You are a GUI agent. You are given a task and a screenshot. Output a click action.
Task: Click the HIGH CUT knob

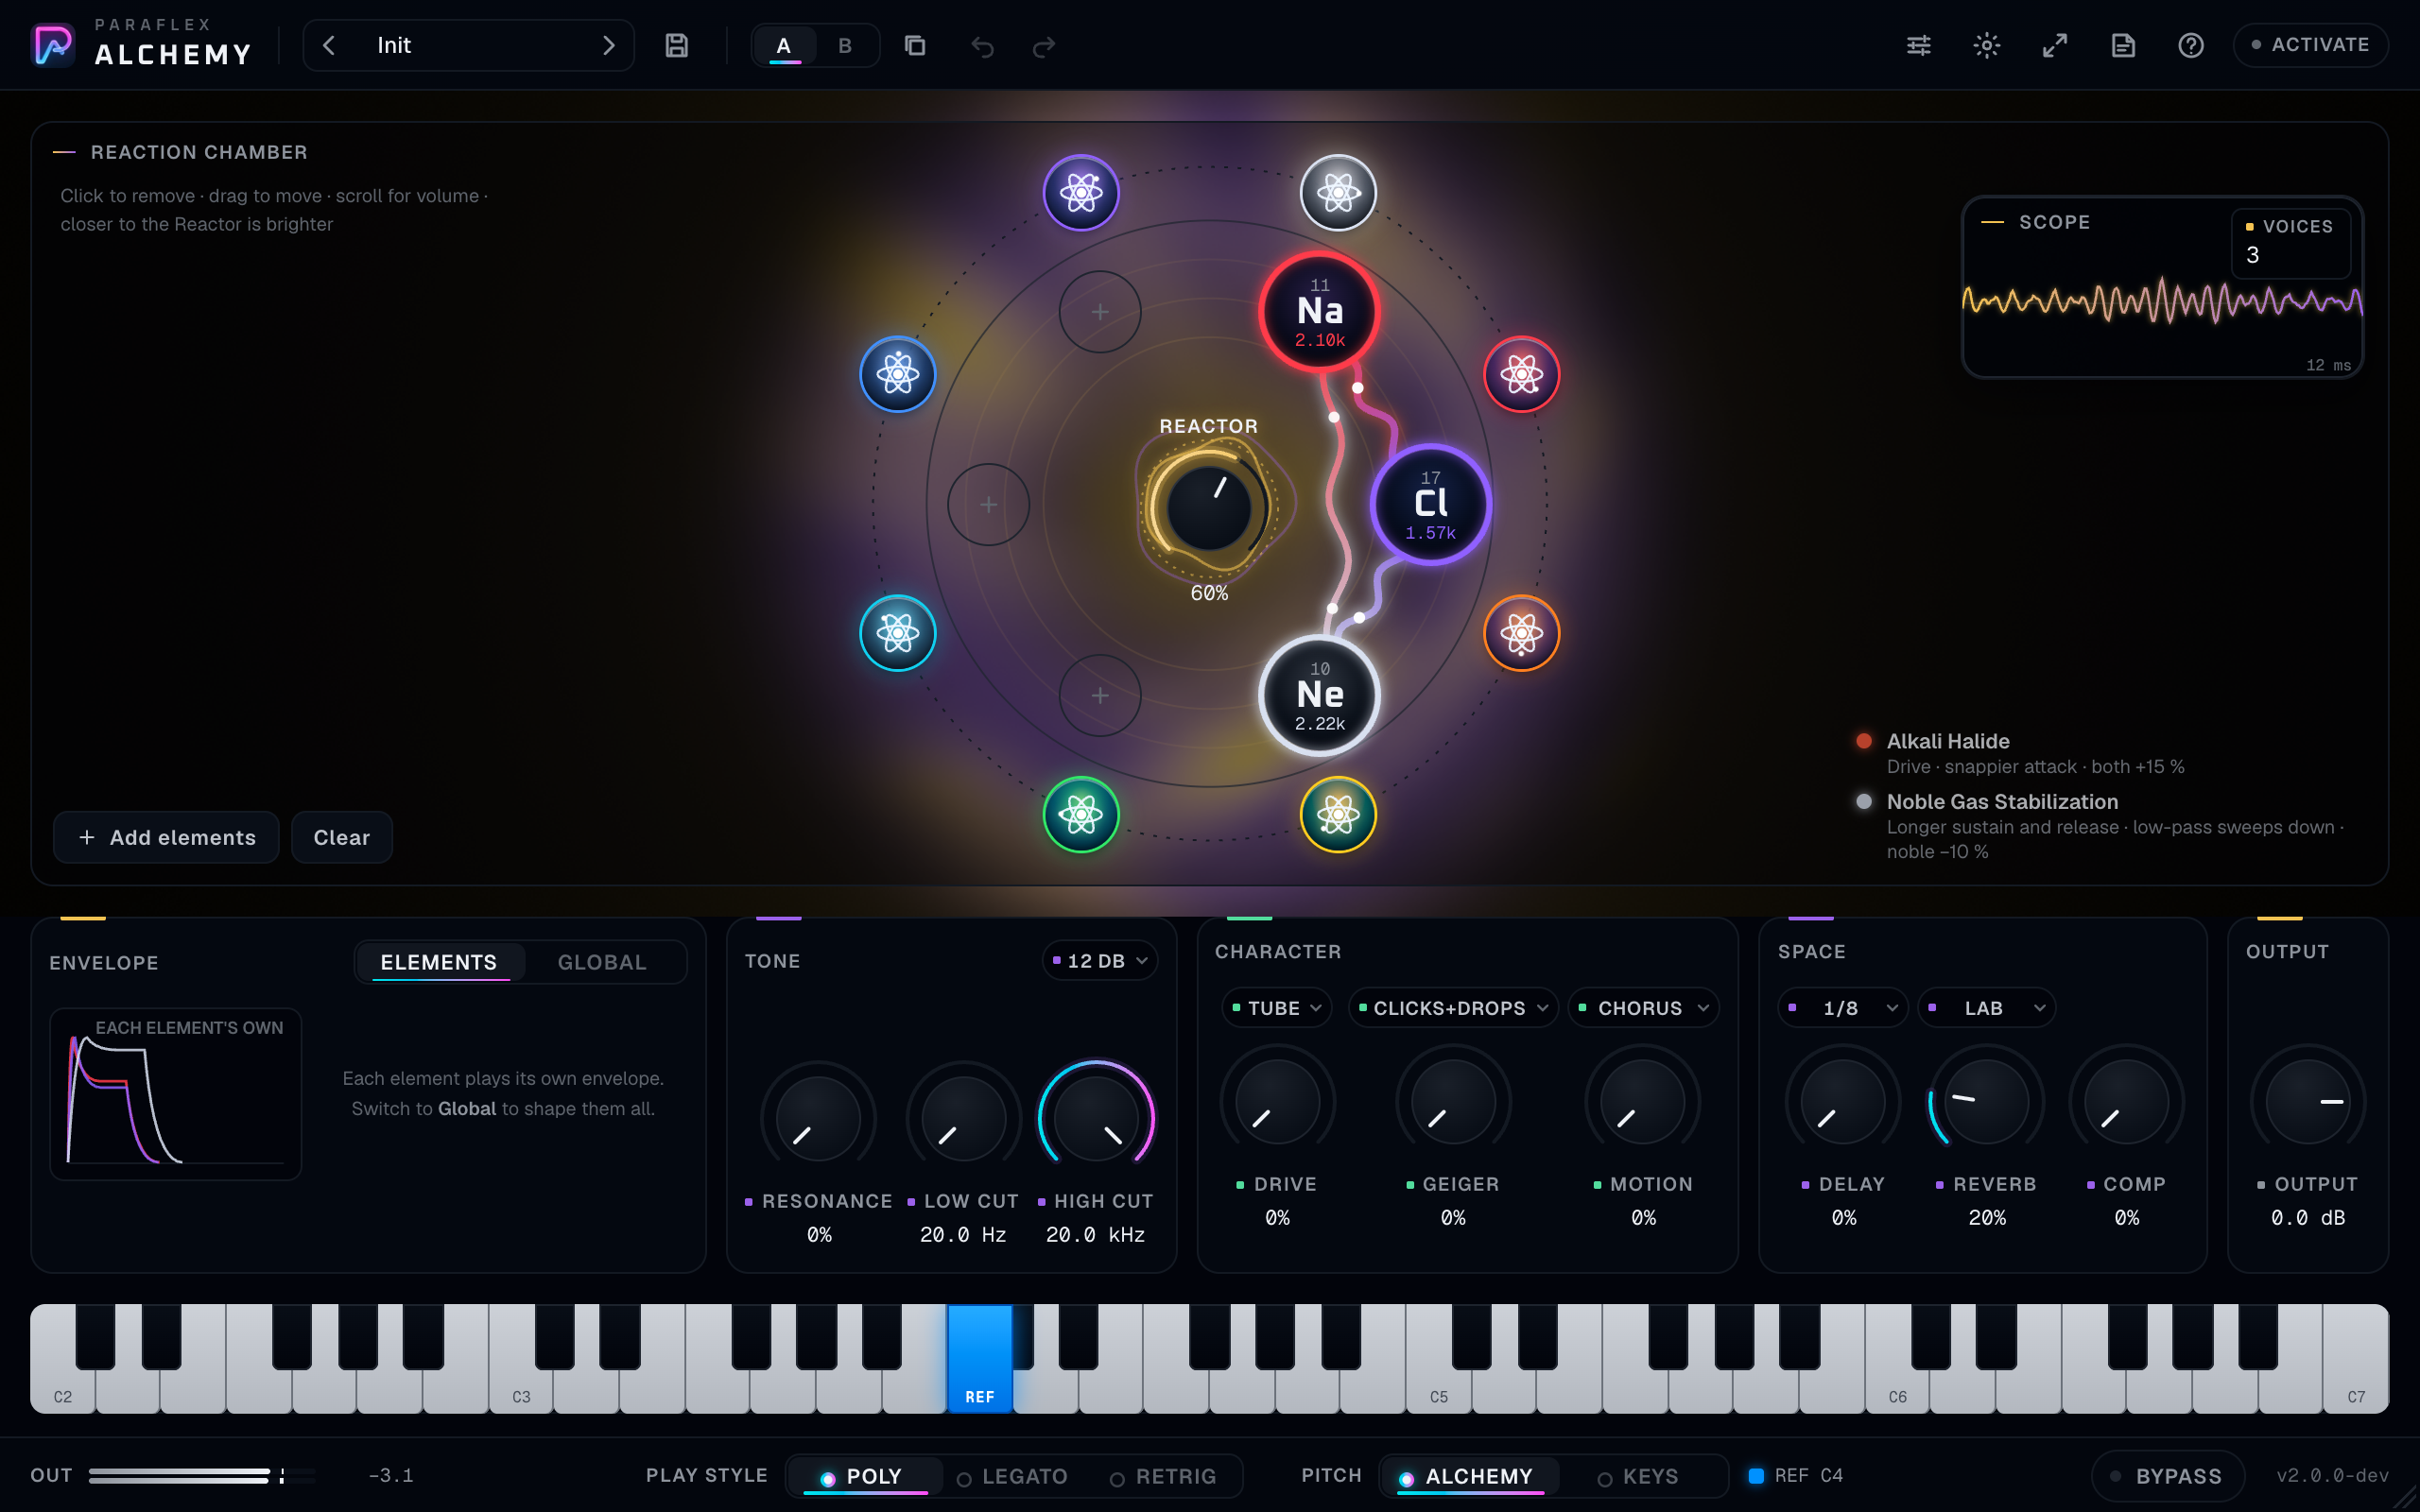[1096, 1117]
